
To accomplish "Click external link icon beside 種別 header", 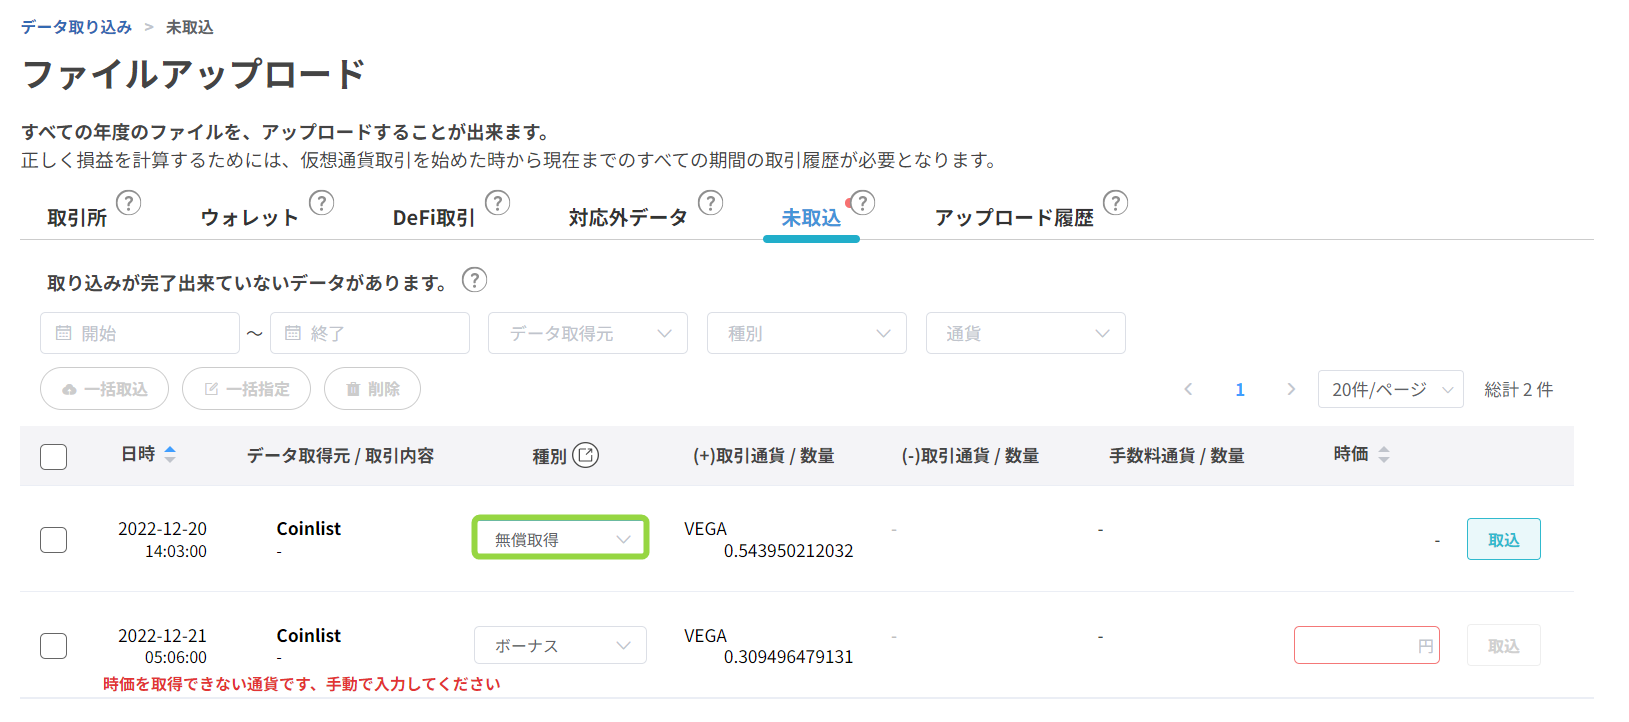I will (586, 455).
